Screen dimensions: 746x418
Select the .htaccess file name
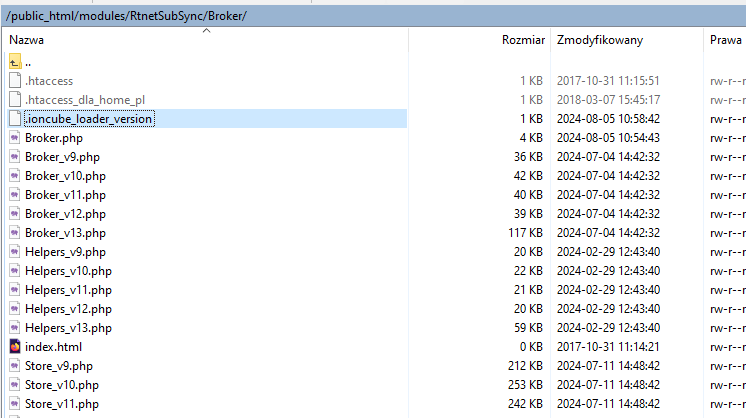point(49,81)
